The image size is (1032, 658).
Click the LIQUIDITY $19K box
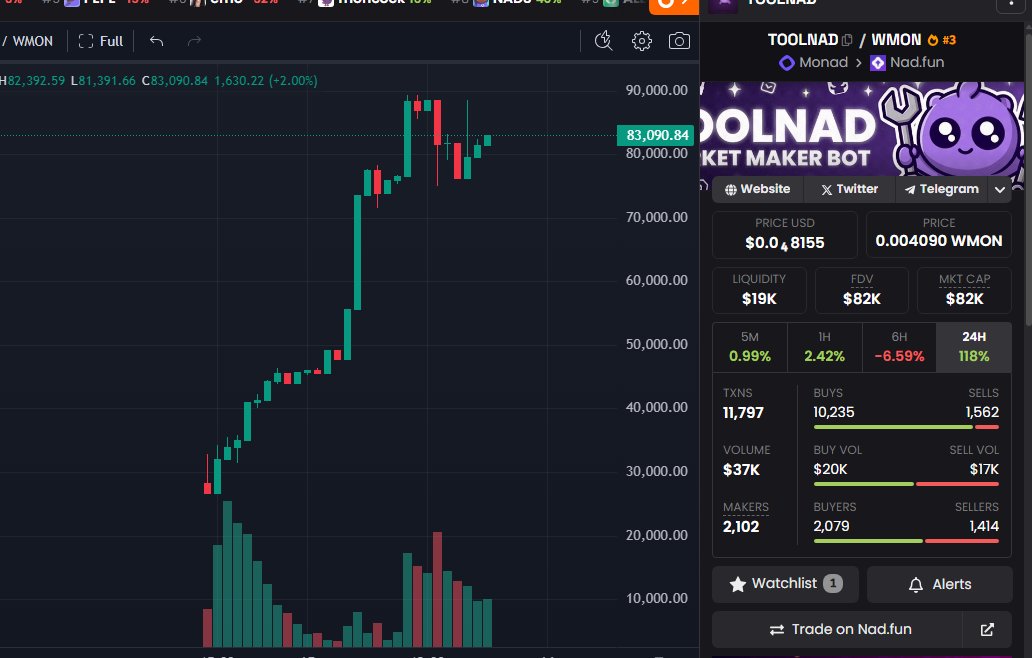[x=759, y=290]
